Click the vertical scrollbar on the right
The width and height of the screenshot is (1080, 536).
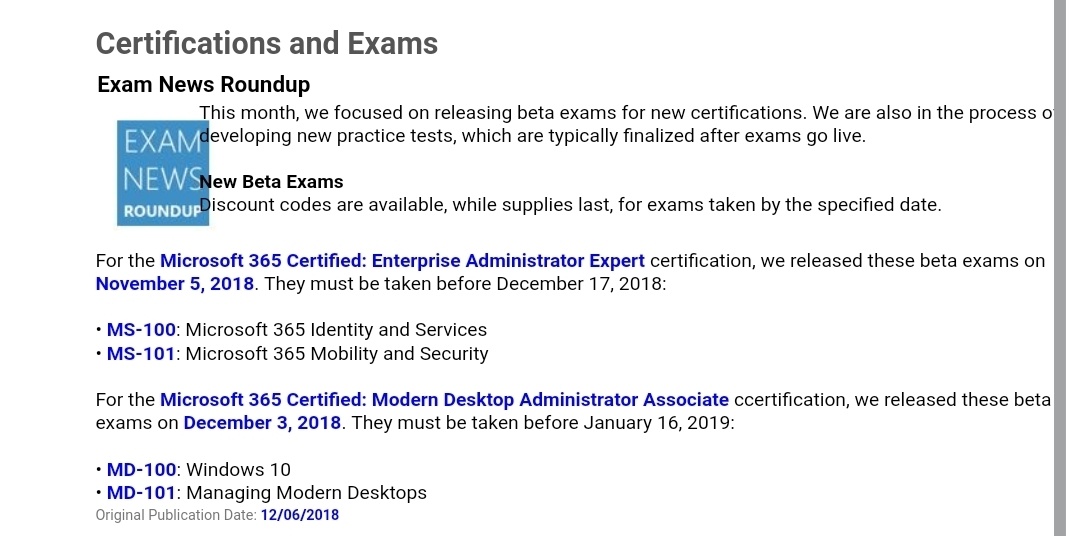click(x=1059, y=268)
